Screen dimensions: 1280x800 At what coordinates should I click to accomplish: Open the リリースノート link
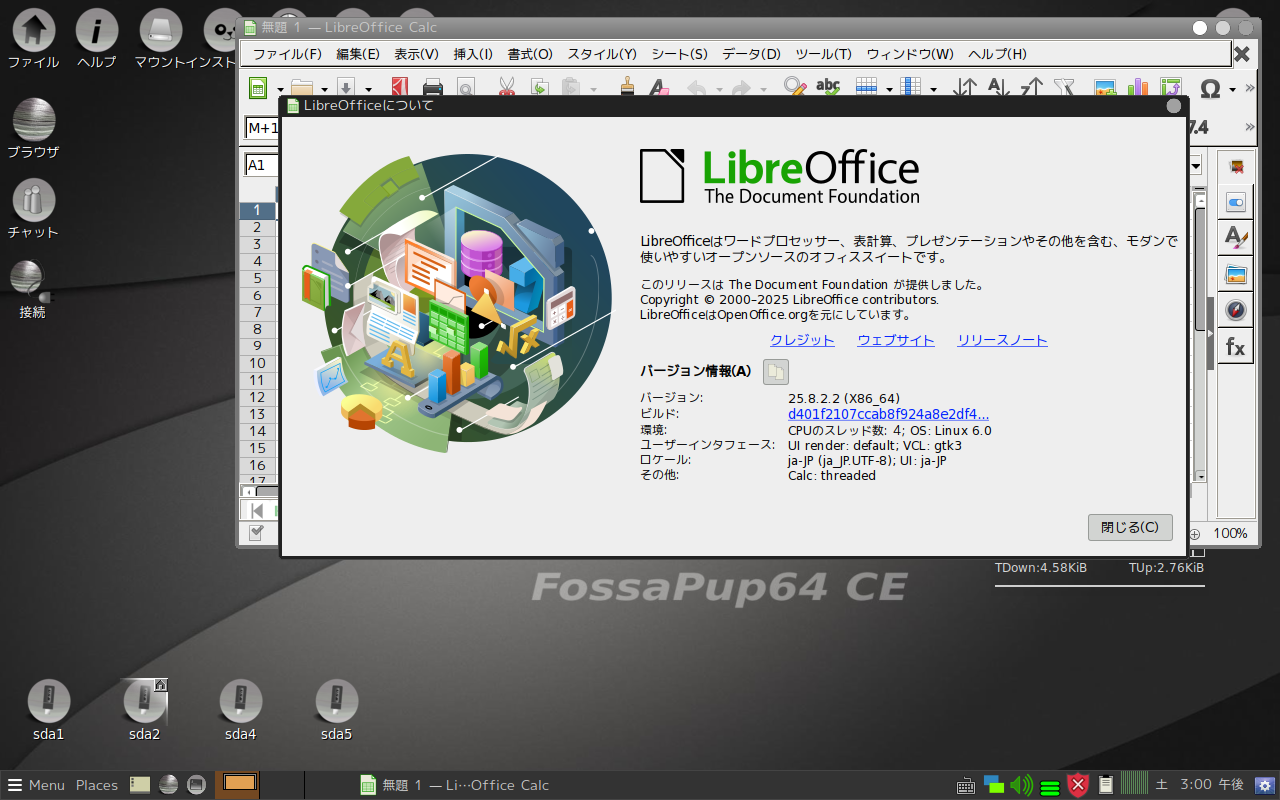1002,340
